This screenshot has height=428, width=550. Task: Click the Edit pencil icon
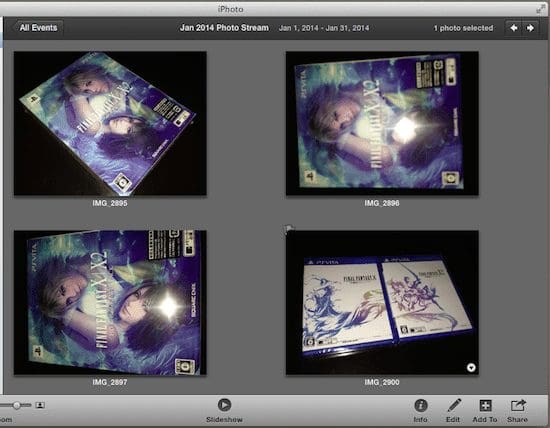(x=454, y=406)
